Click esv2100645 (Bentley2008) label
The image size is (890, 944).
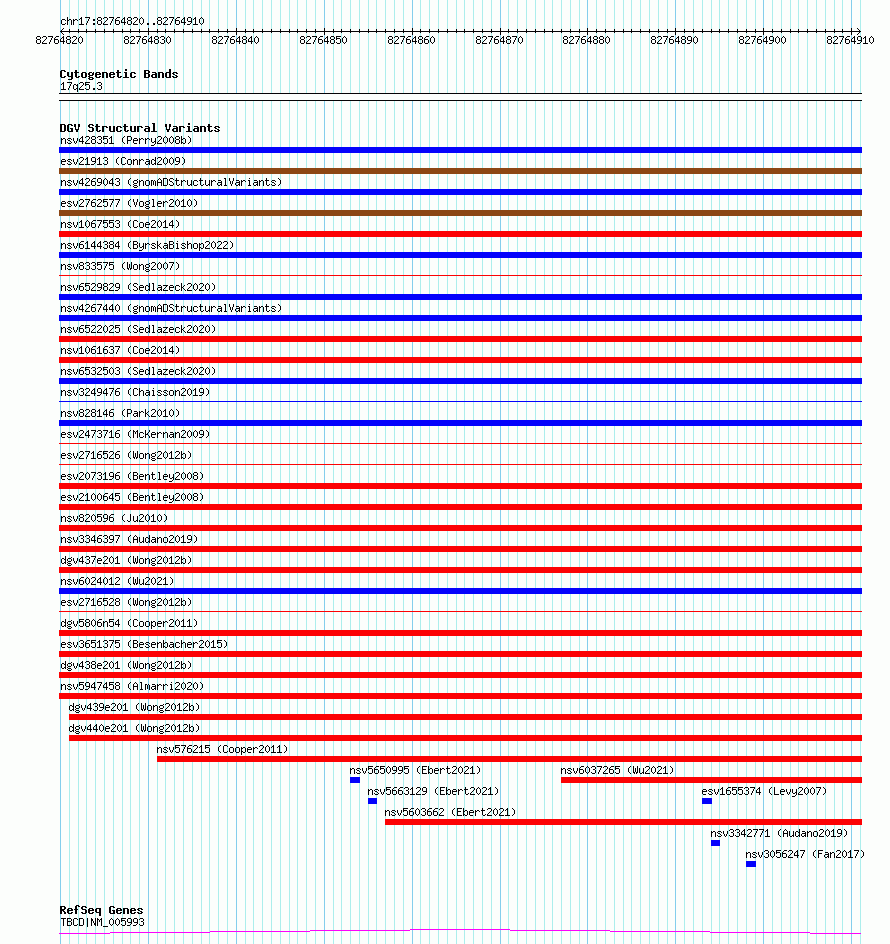pos(132,497)
